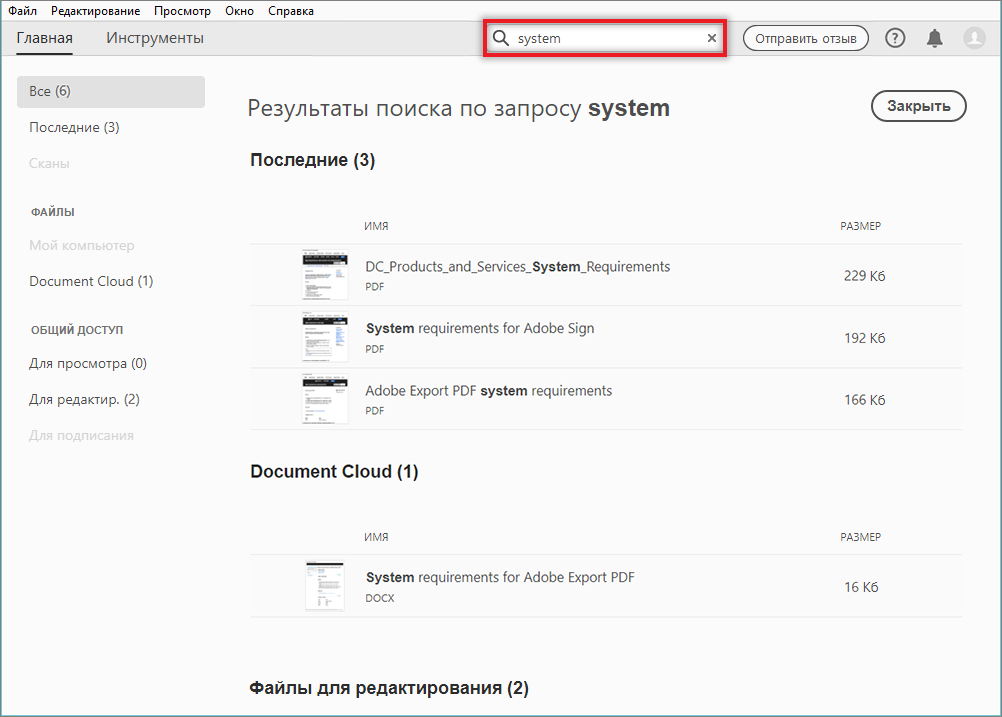
Task: Click the search field containing 'system'
Action: pyautogui.click(x=605, y=38)
